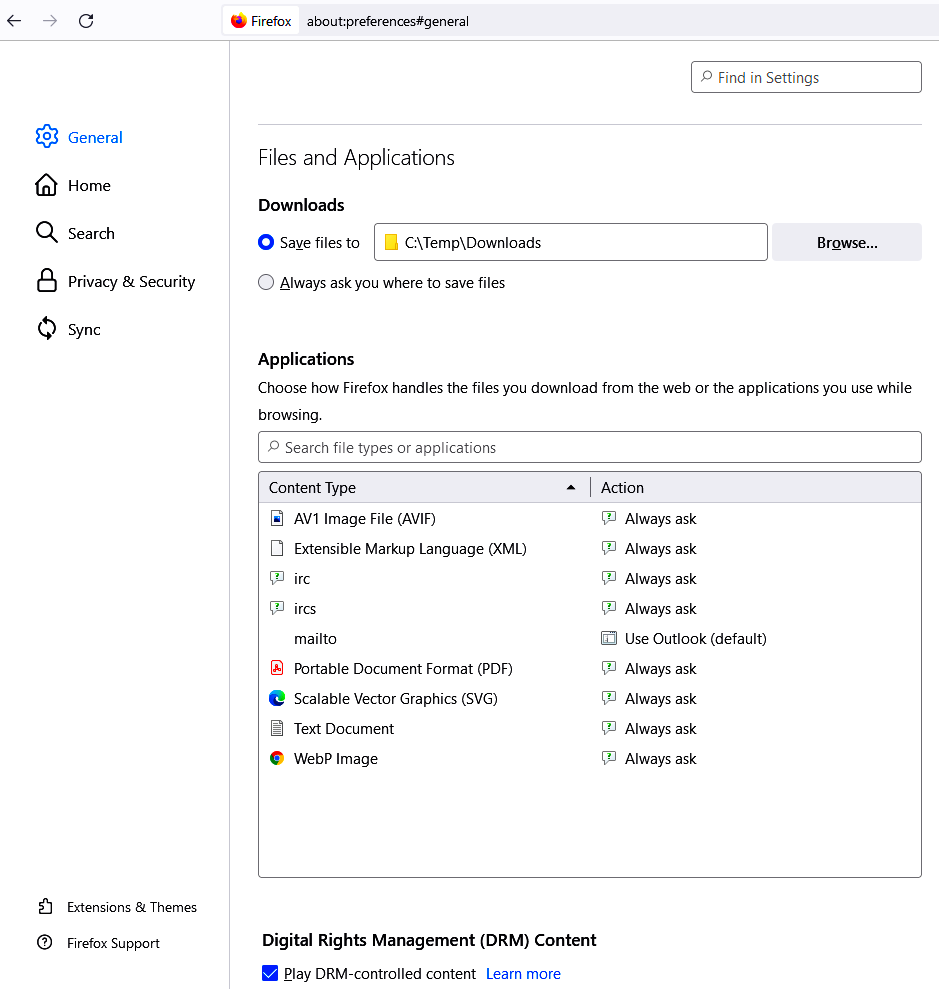Switch to the Home settings category
Viewport: 939px width, 989px height.
tap(89, 185)
